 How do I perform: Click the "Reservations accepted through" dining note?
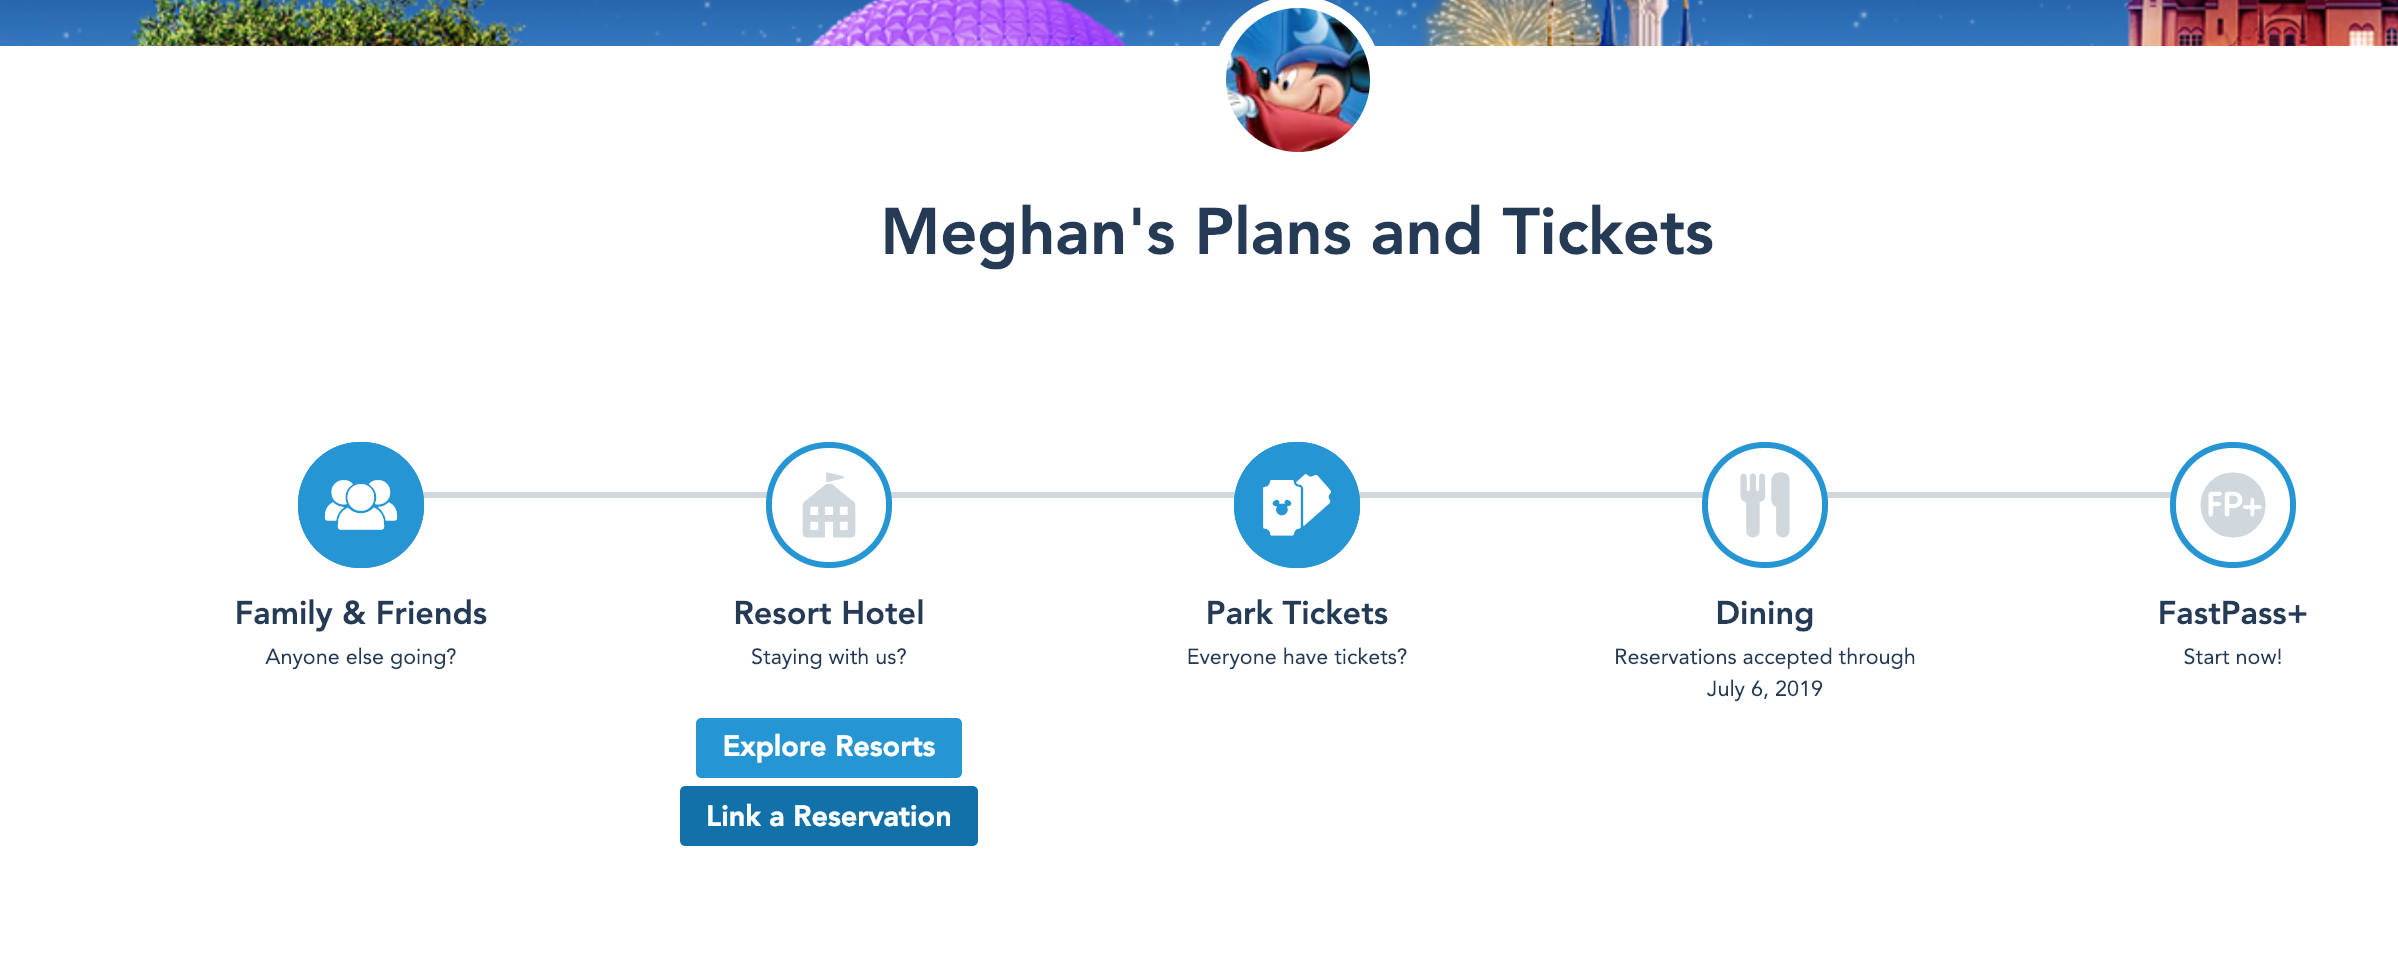tap(1764, 657)
